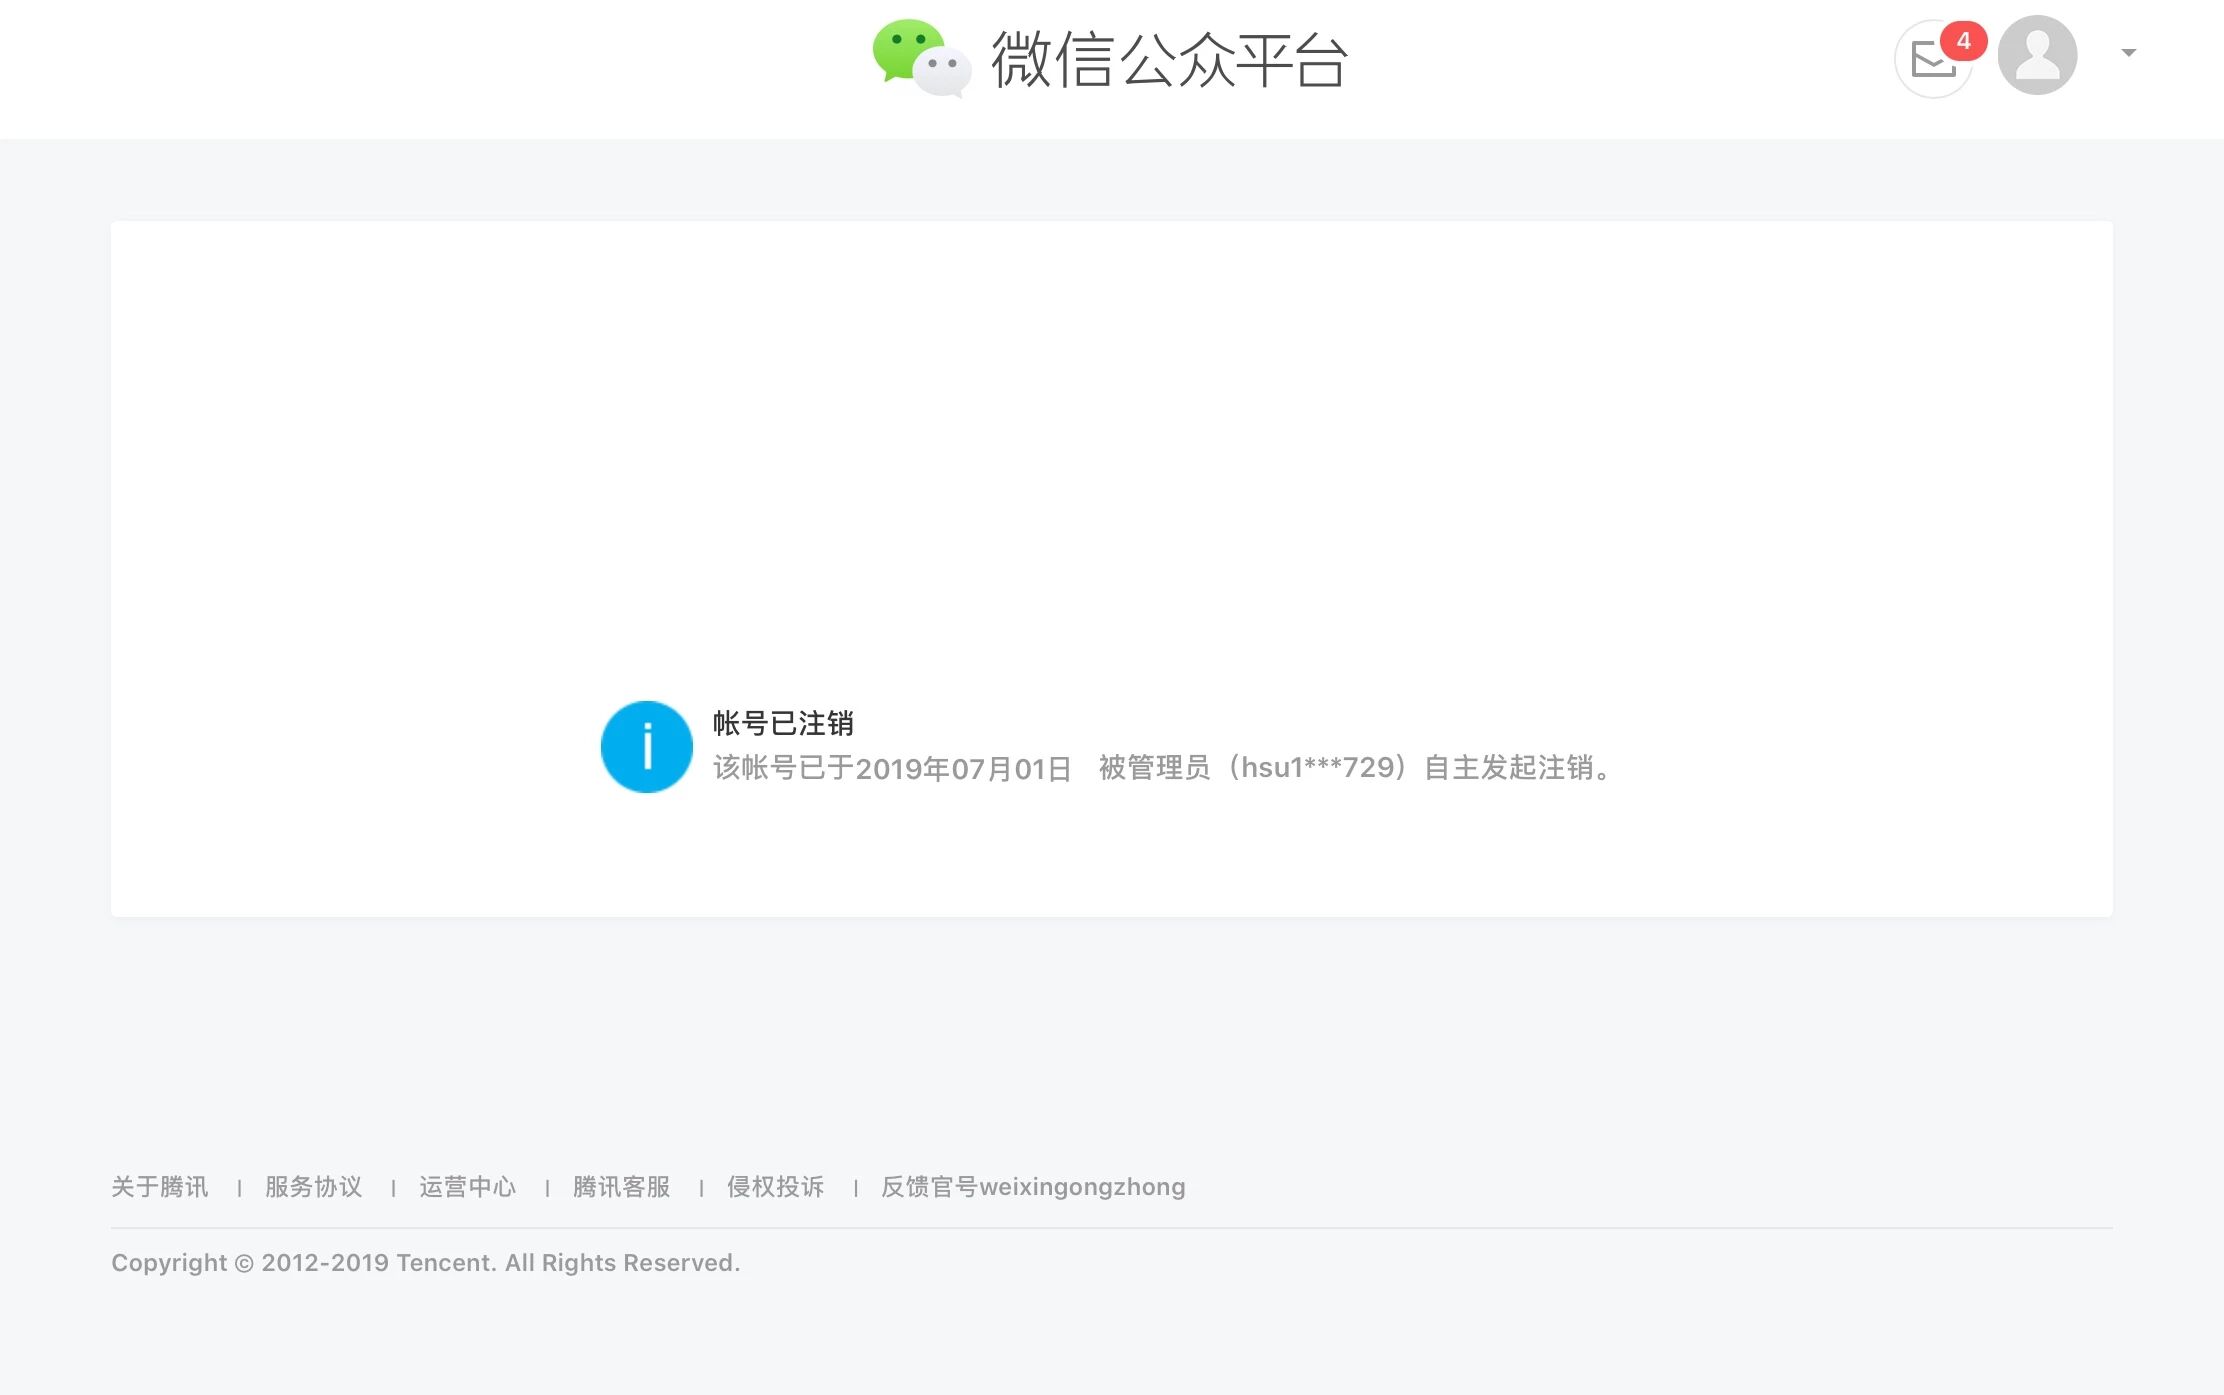The height and width of the screenshot is (1395, 2224).
Task: Click the blue info circle icon
Action: 646,747
